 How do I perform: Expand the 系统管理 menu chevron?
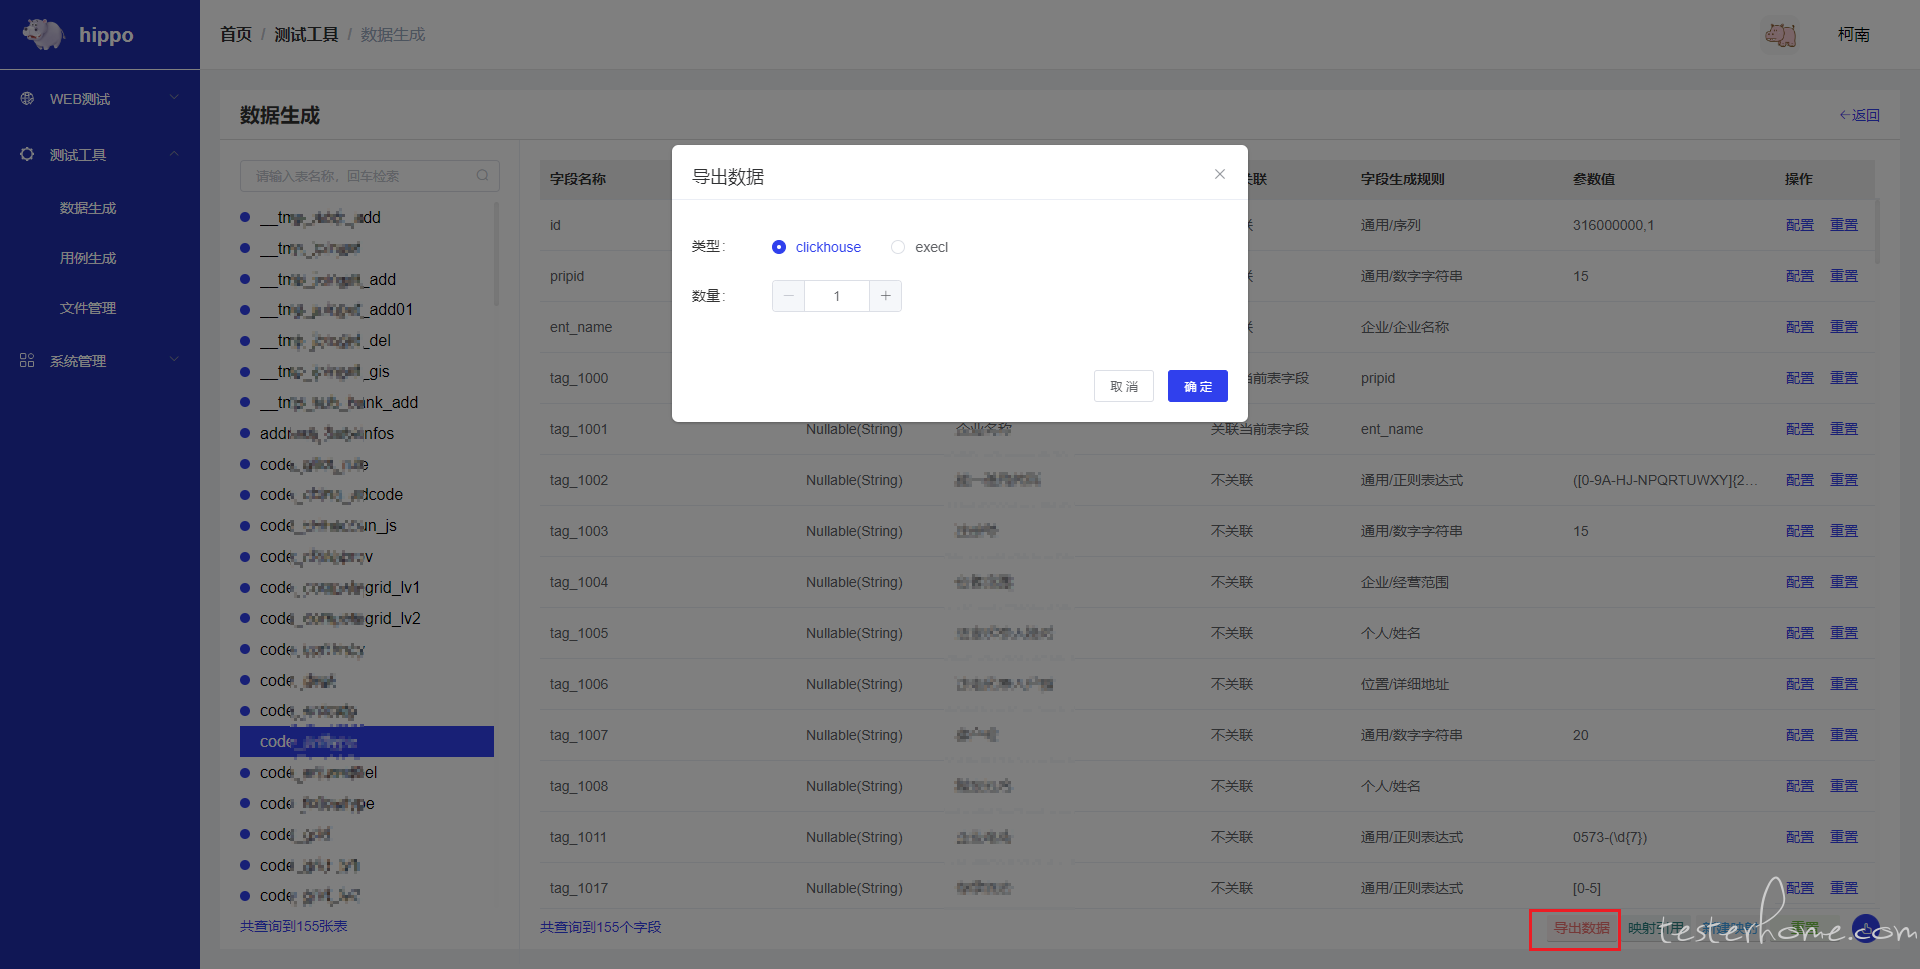(174, 360)
